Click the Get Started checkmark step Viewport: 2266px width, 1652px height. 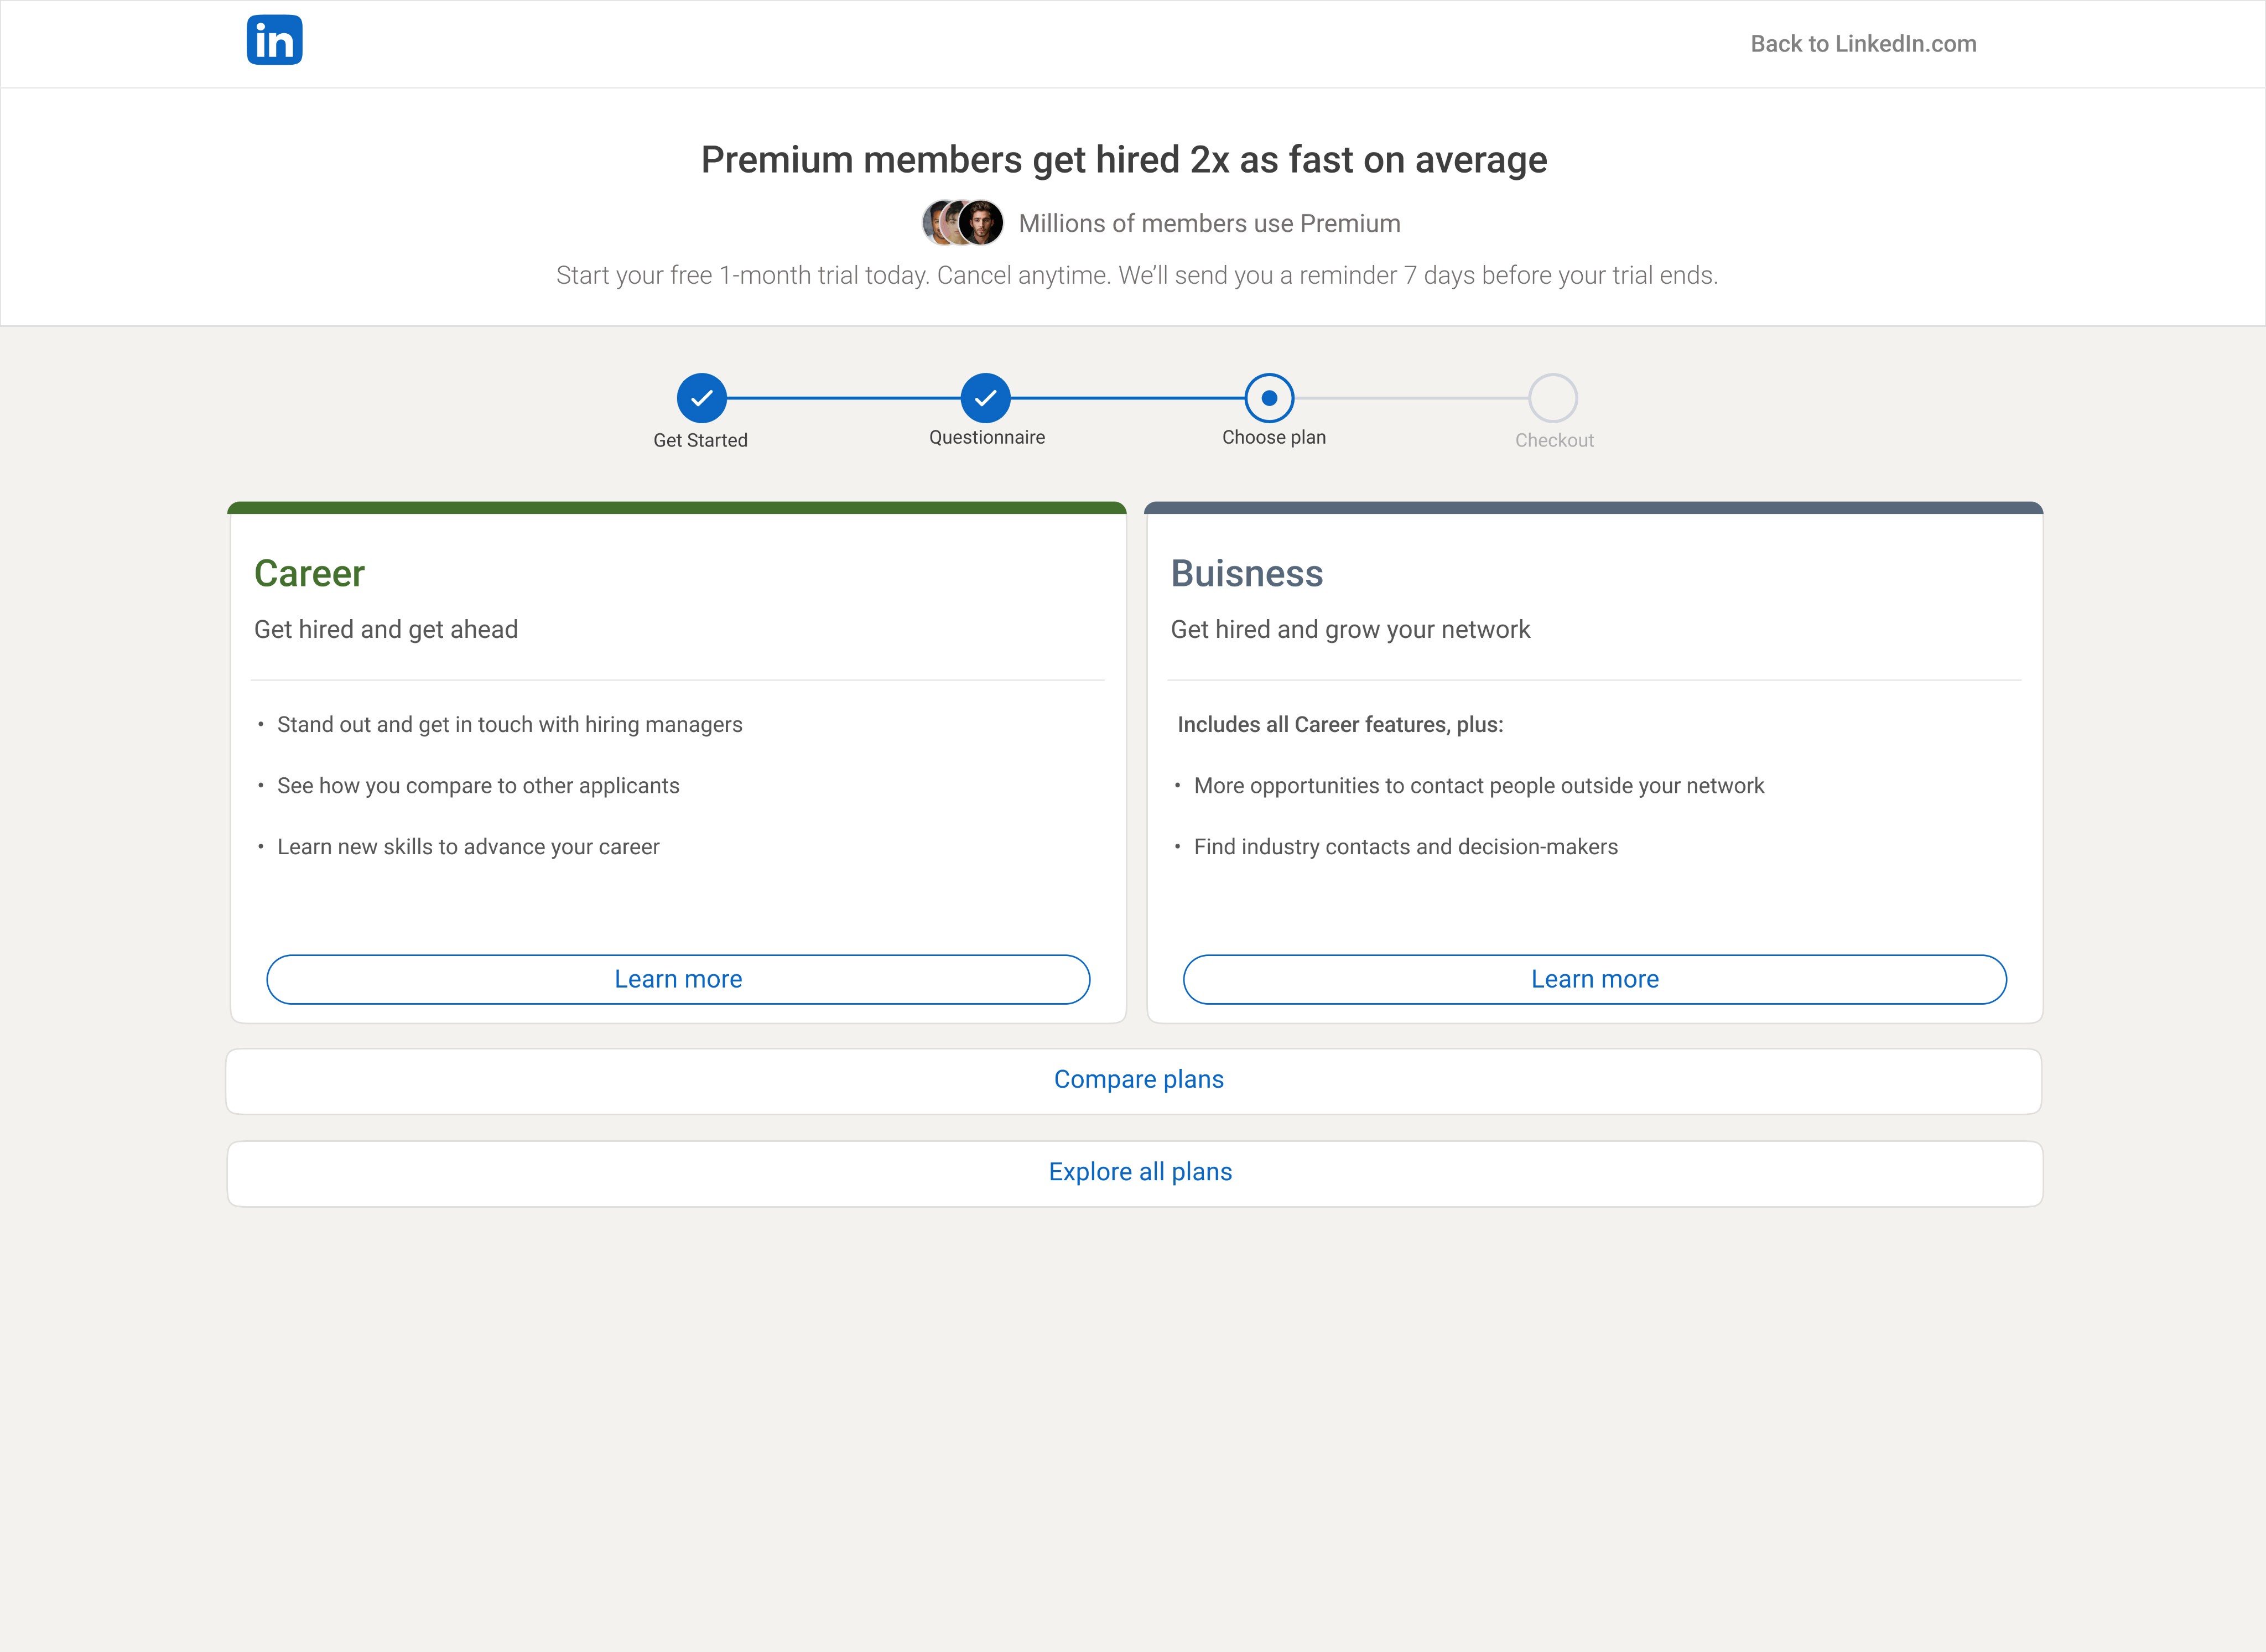701,398
